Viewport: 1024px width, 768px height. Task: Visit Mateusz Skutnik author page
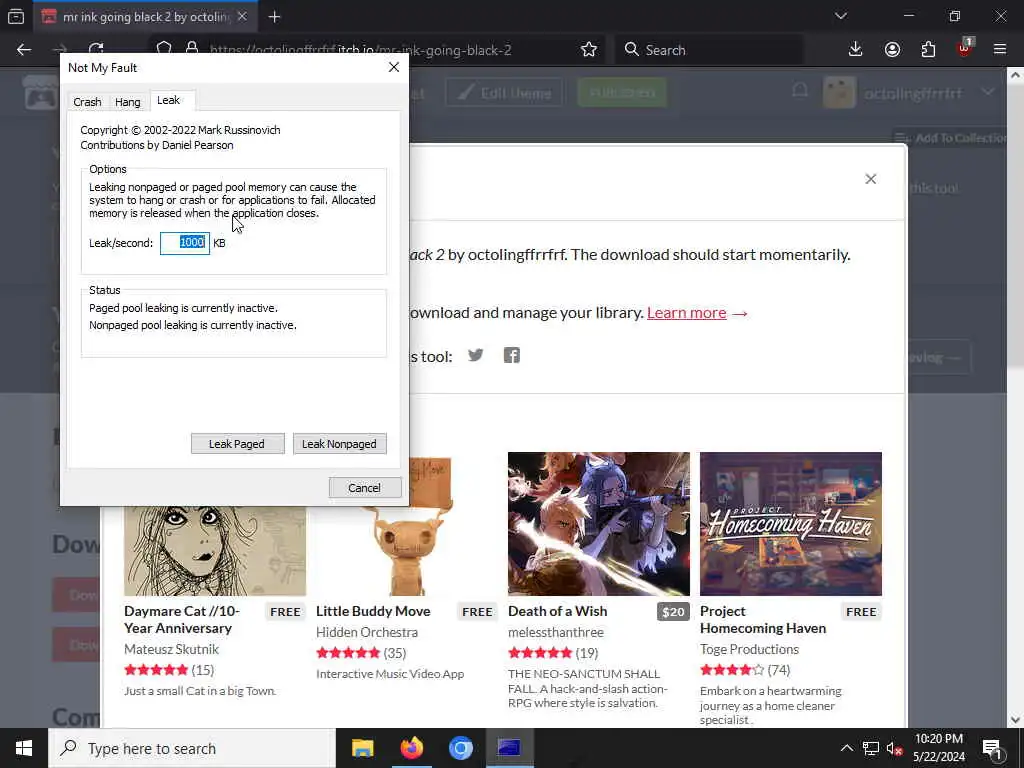171,649
